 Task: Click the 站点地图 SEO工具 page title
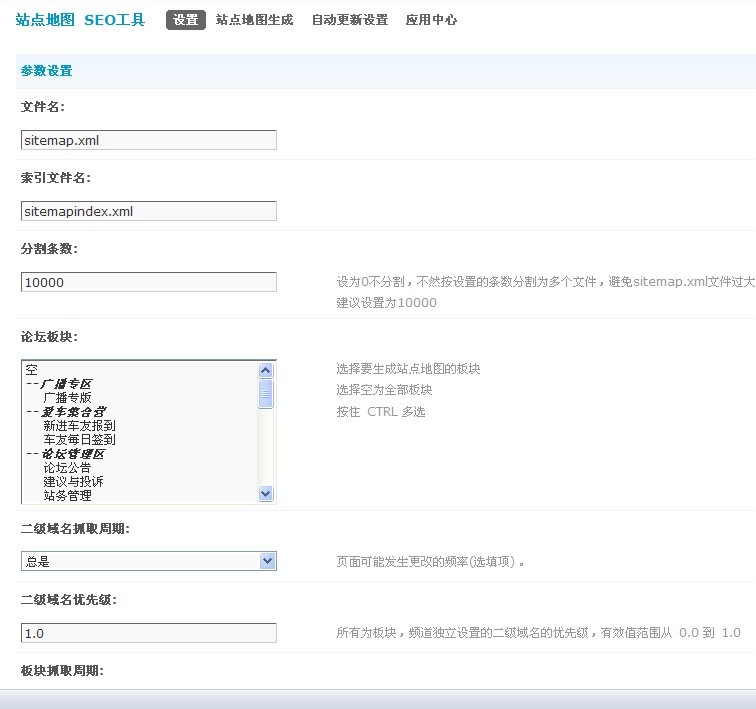pos(80,20)
